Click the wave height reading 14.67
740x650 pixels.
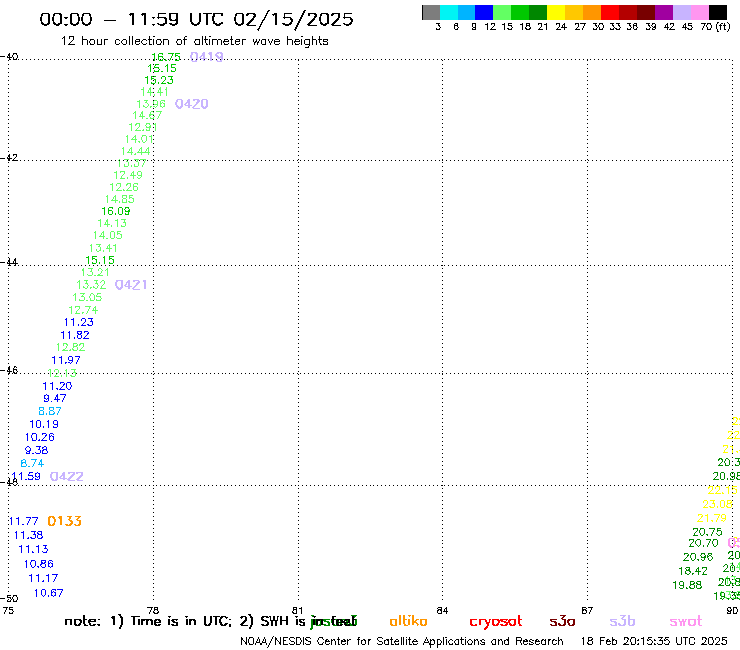(x=147, y=116)
